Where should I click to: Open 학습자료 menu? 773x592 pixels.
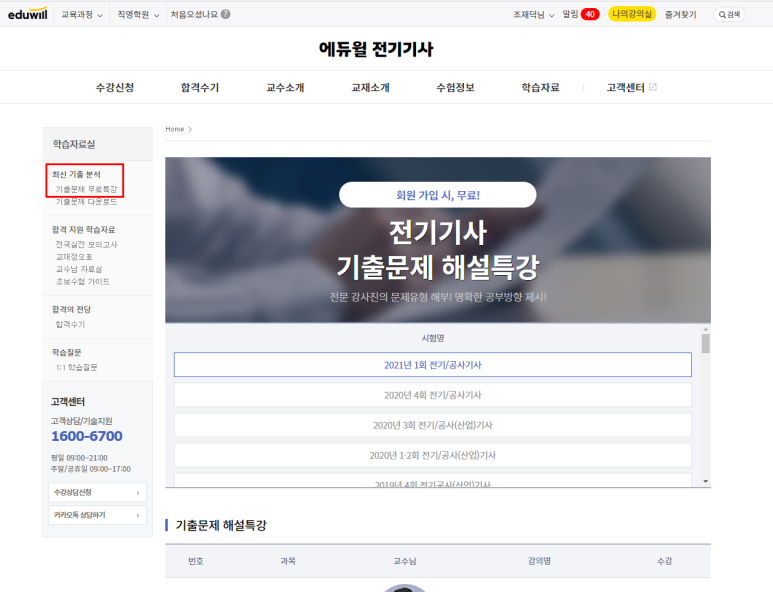click(x=540, y=87)
